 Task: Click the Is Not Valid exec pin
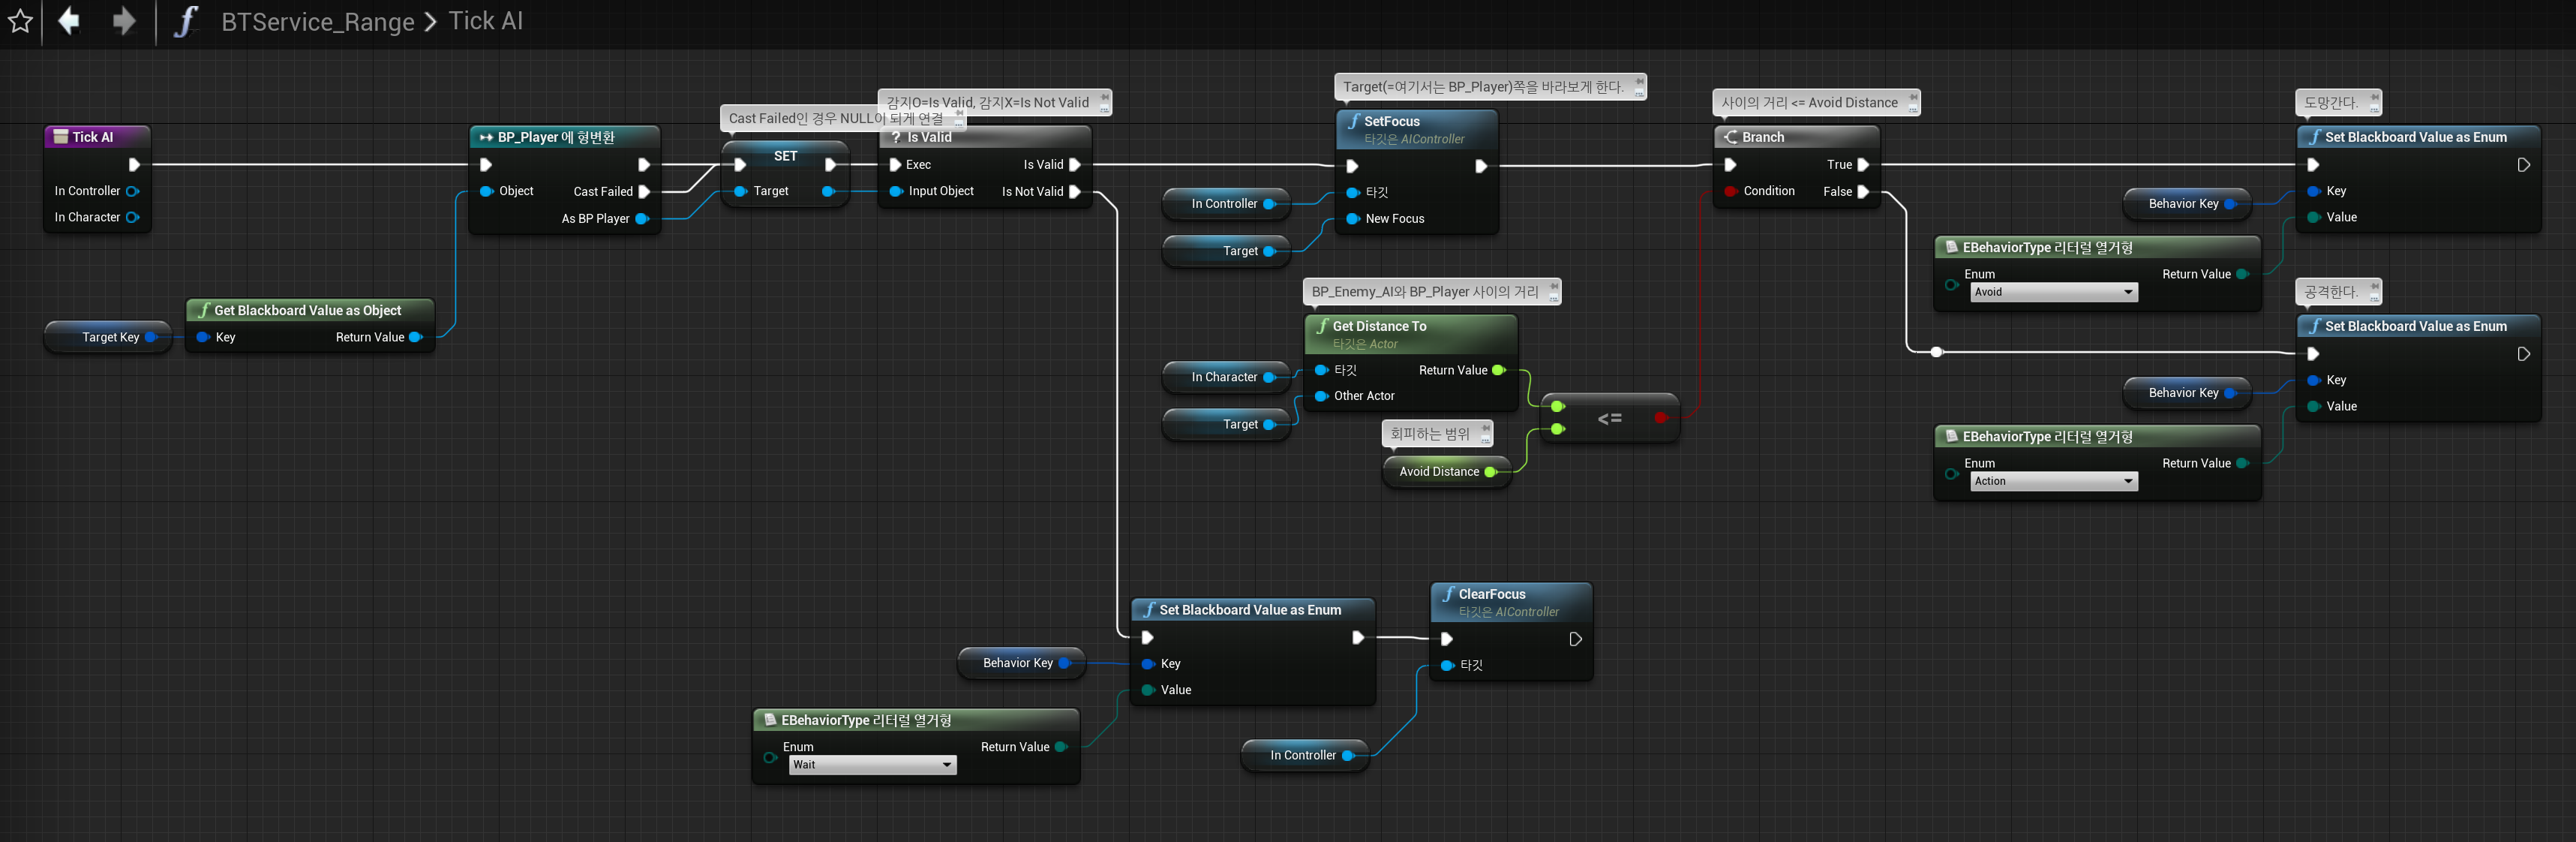1075,191
